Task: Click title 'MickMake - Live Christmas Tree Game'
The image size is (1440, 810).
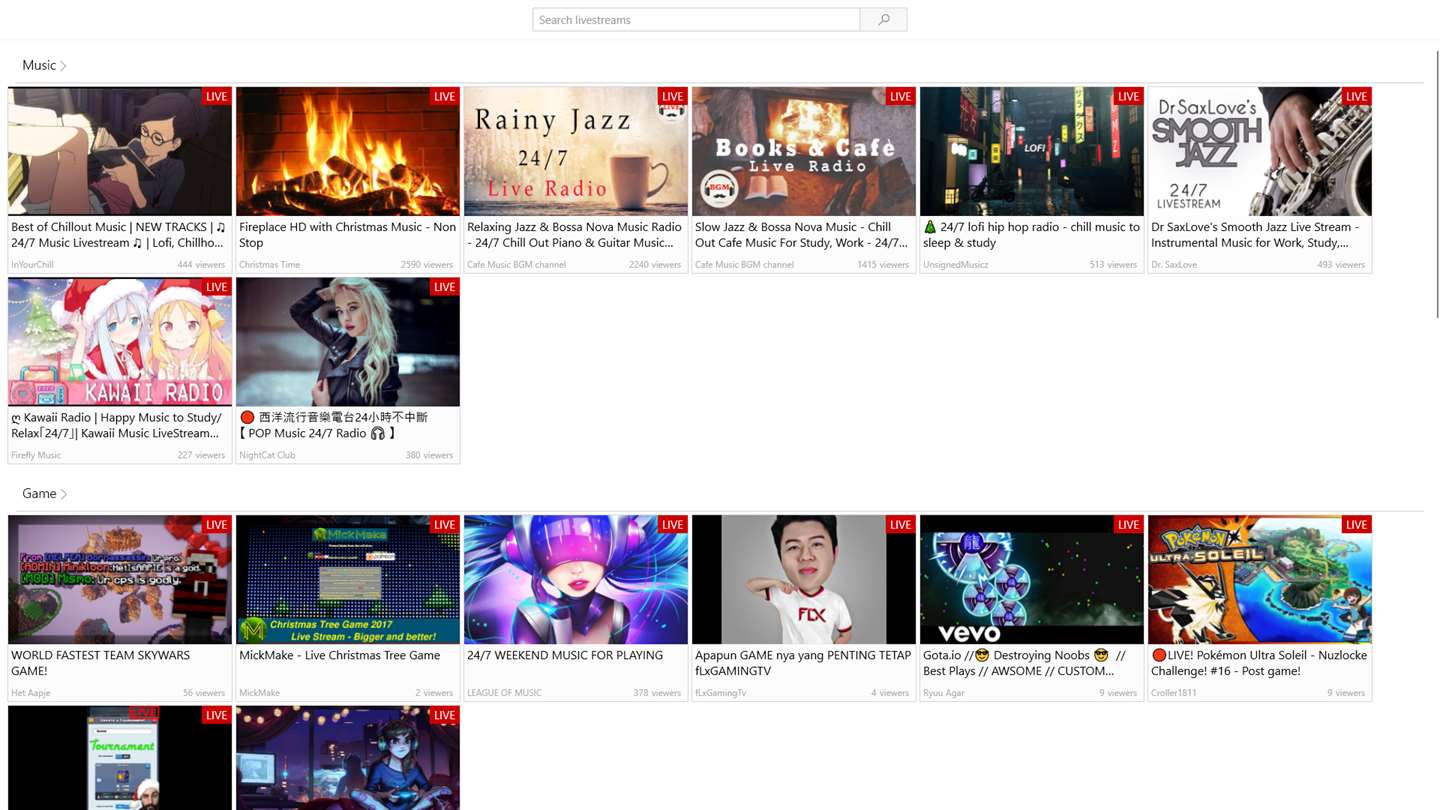Action: pos(340,656)
